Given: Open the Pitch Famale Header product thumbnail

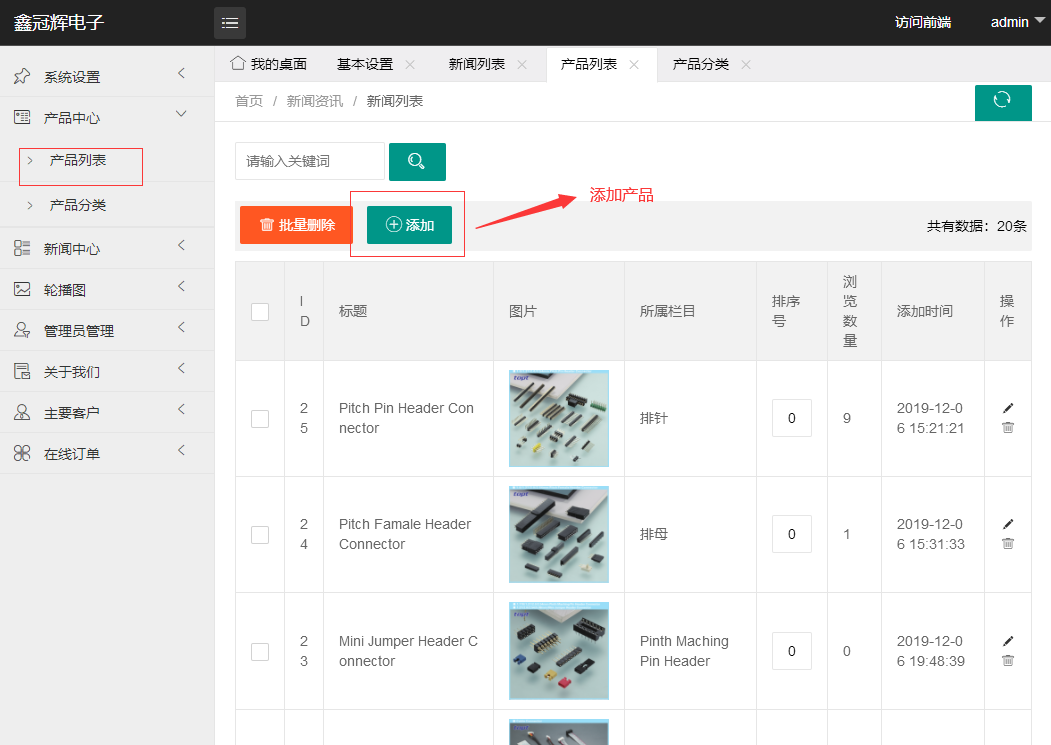Looking at the screenshot, I should click(558, 534).
